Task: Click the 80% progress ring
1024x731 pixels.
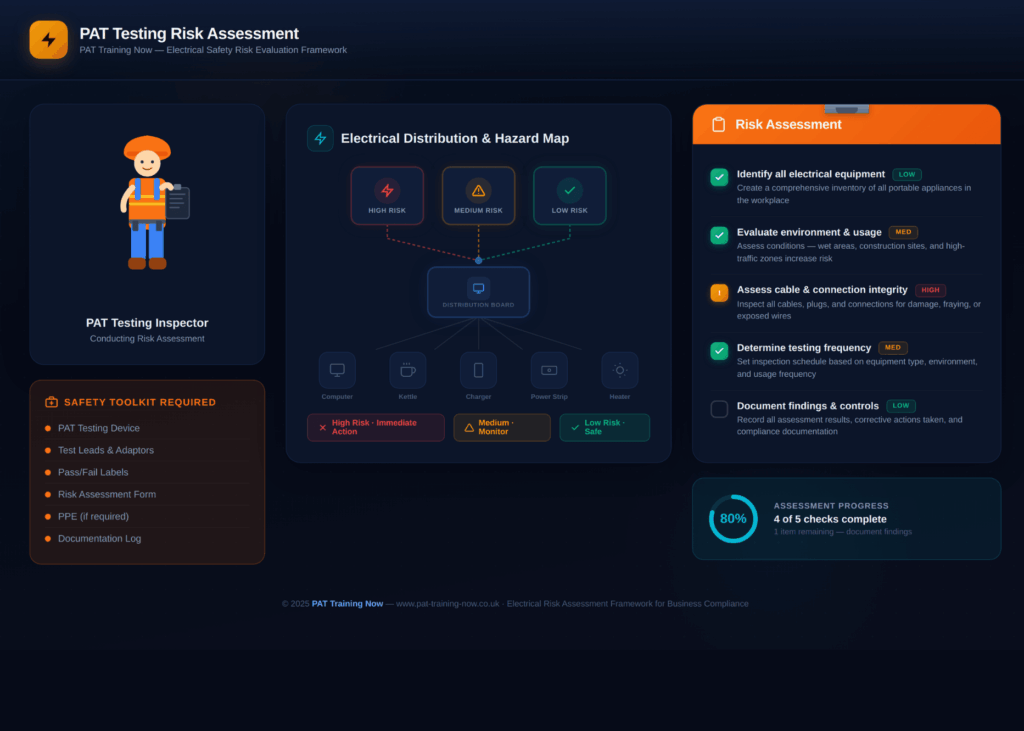Action: coord(733,519)
